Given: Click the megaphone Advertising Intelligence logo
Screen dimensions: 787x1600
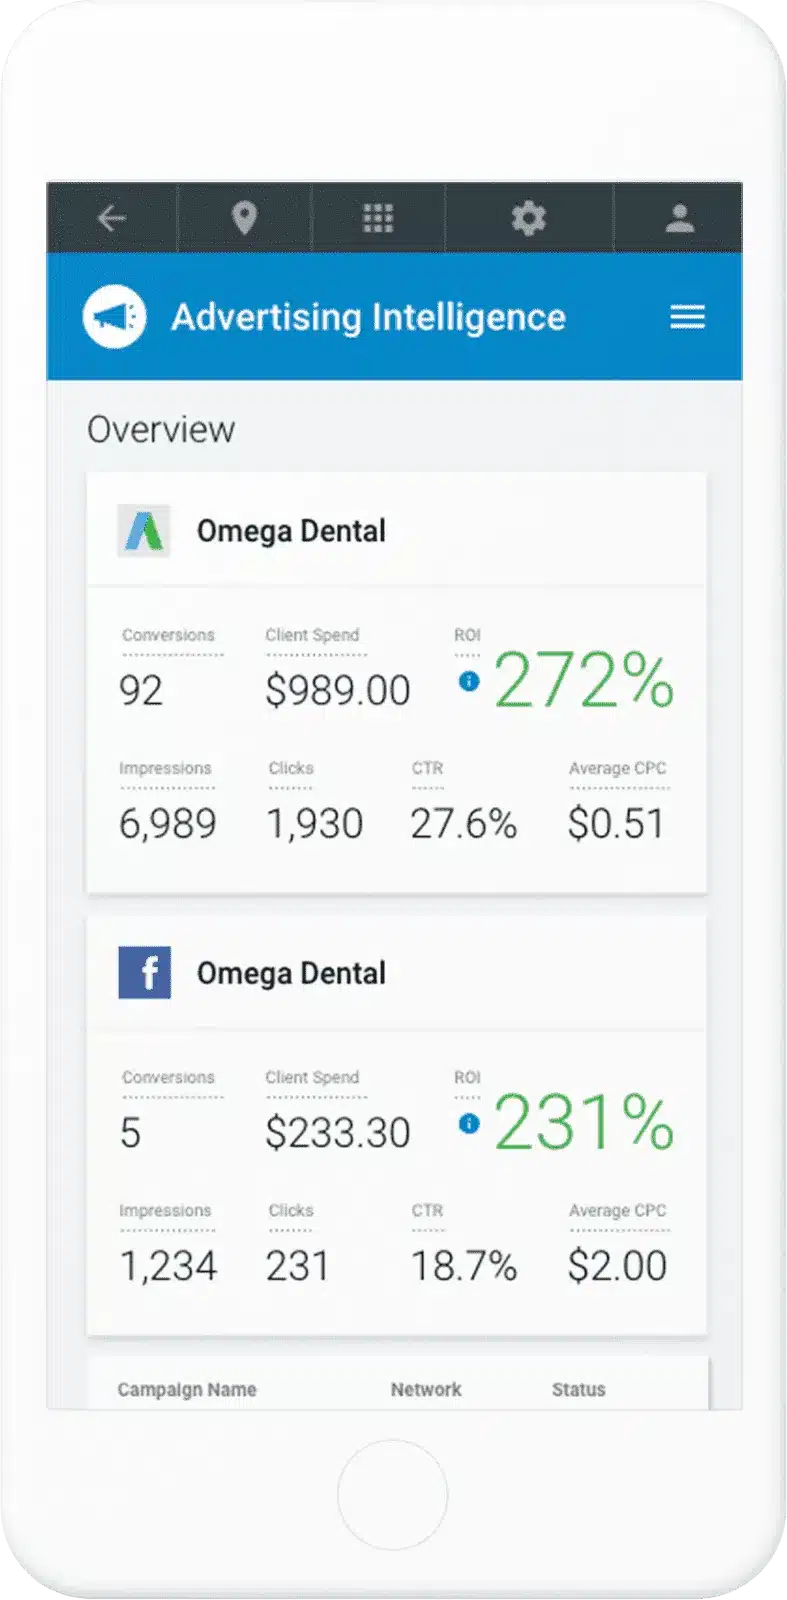Looking at the screenshot, I should 115,317.
